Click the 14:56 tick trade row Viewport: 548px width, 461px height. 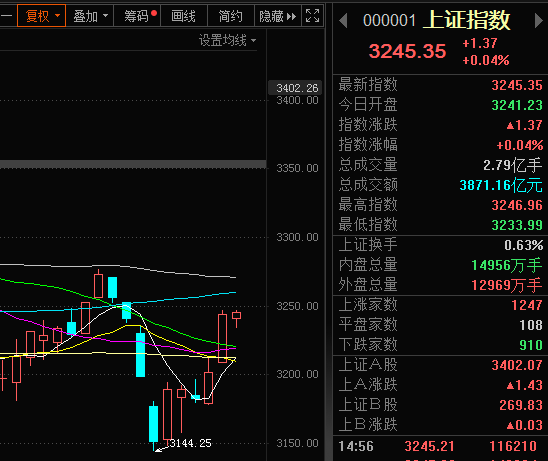click(440, 446)
